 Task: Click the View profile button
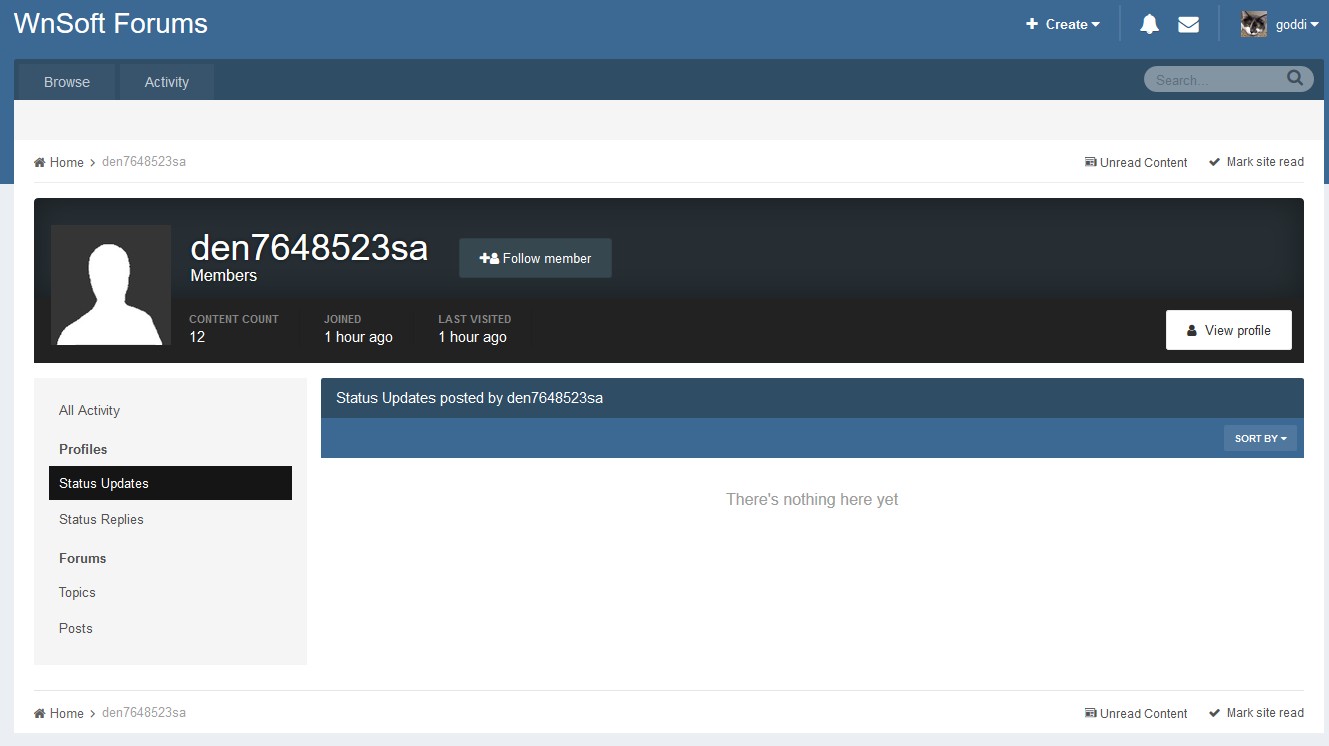[1228, 330]
